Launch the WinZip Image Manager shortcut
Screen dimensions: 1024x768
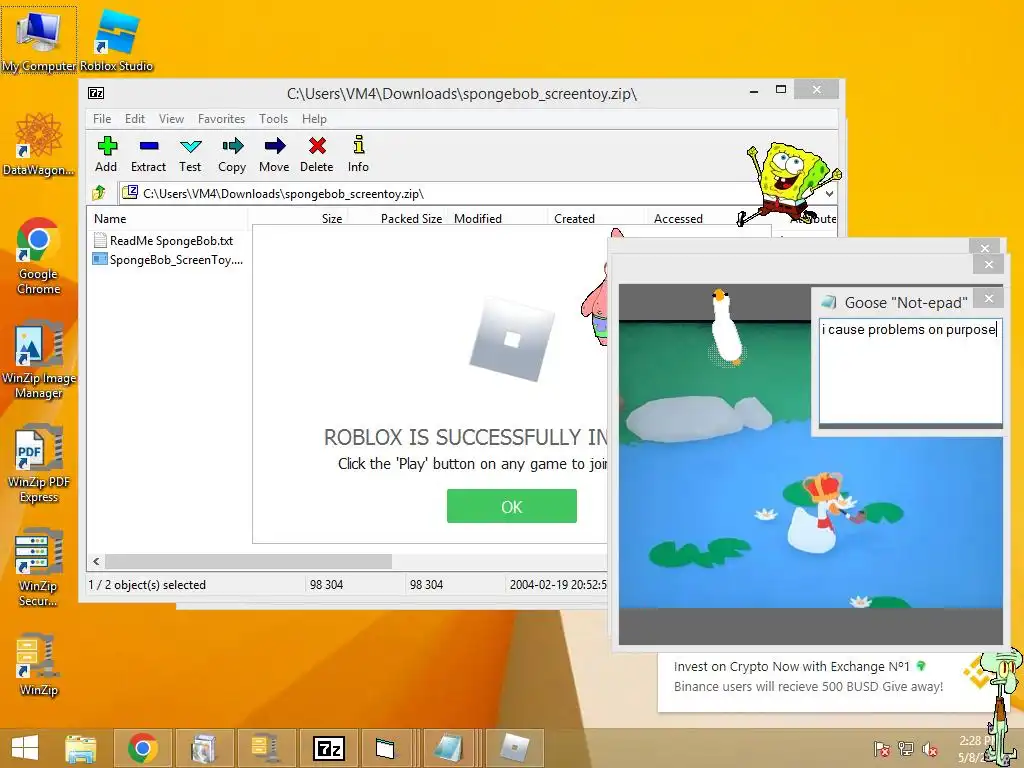39,359
